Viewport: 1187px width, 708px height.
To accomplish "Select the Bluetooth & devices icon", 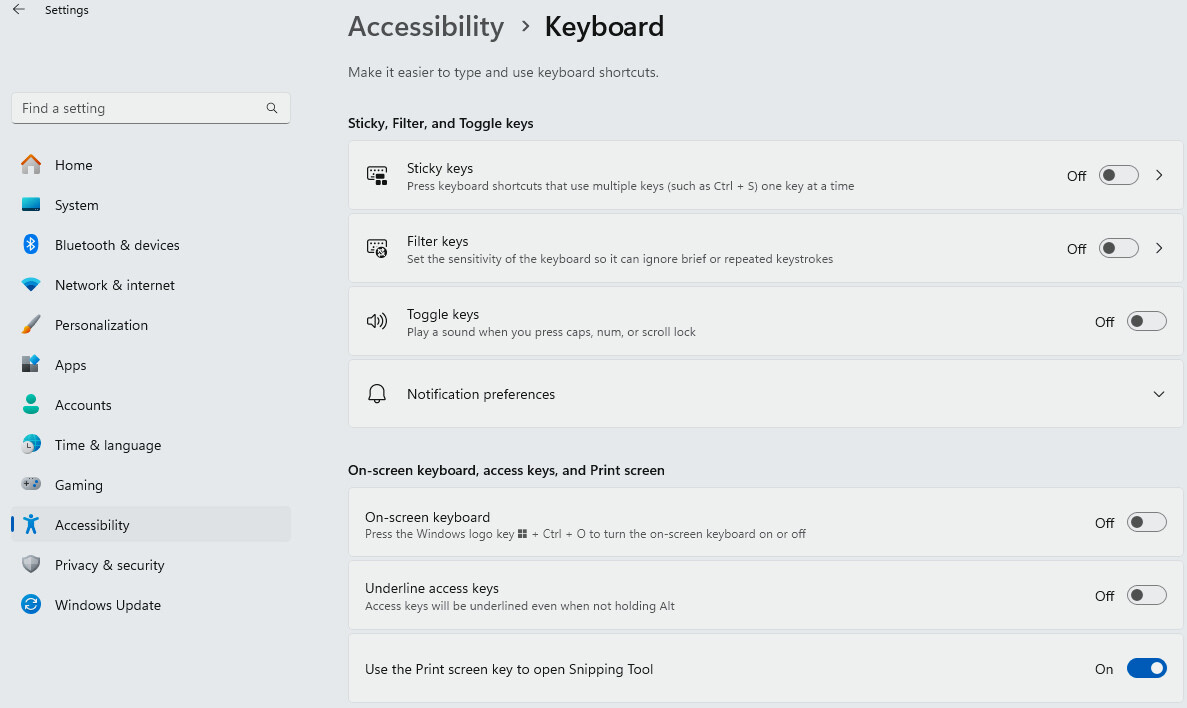I will (x=27, y=245).
